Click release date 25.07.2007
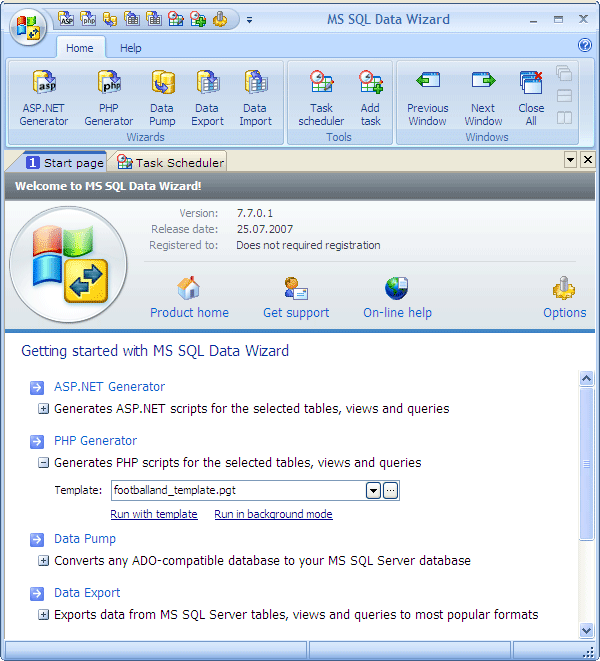The height and width of the screenshot is (661, 600). 265,229
